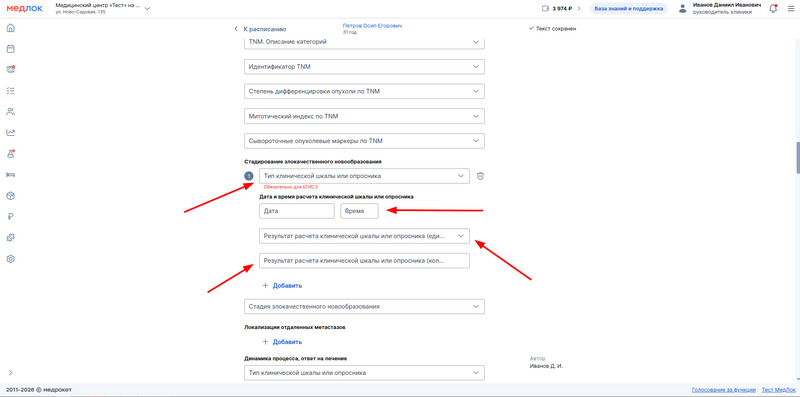Delete the clinical scale entry with trash icon

tap(480, 176)
